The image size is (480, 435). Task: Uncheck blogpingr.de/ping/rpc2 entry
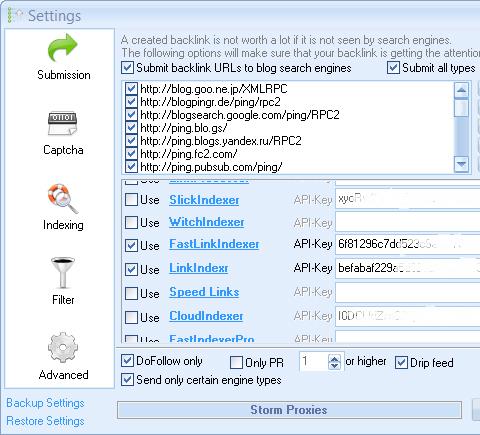(x=131, y=102)
